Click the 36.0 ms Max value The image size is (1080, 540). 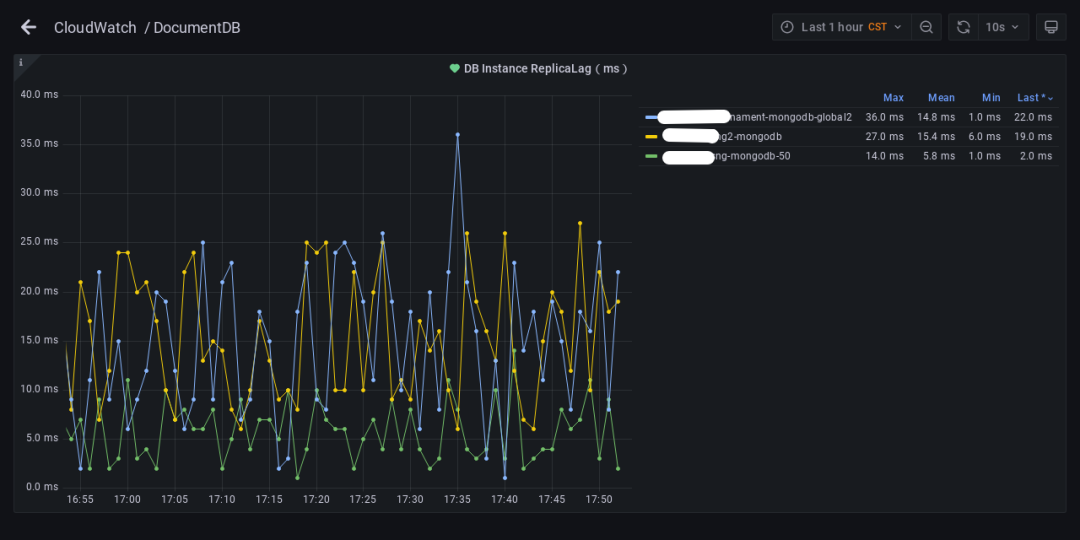pos(884,117)
